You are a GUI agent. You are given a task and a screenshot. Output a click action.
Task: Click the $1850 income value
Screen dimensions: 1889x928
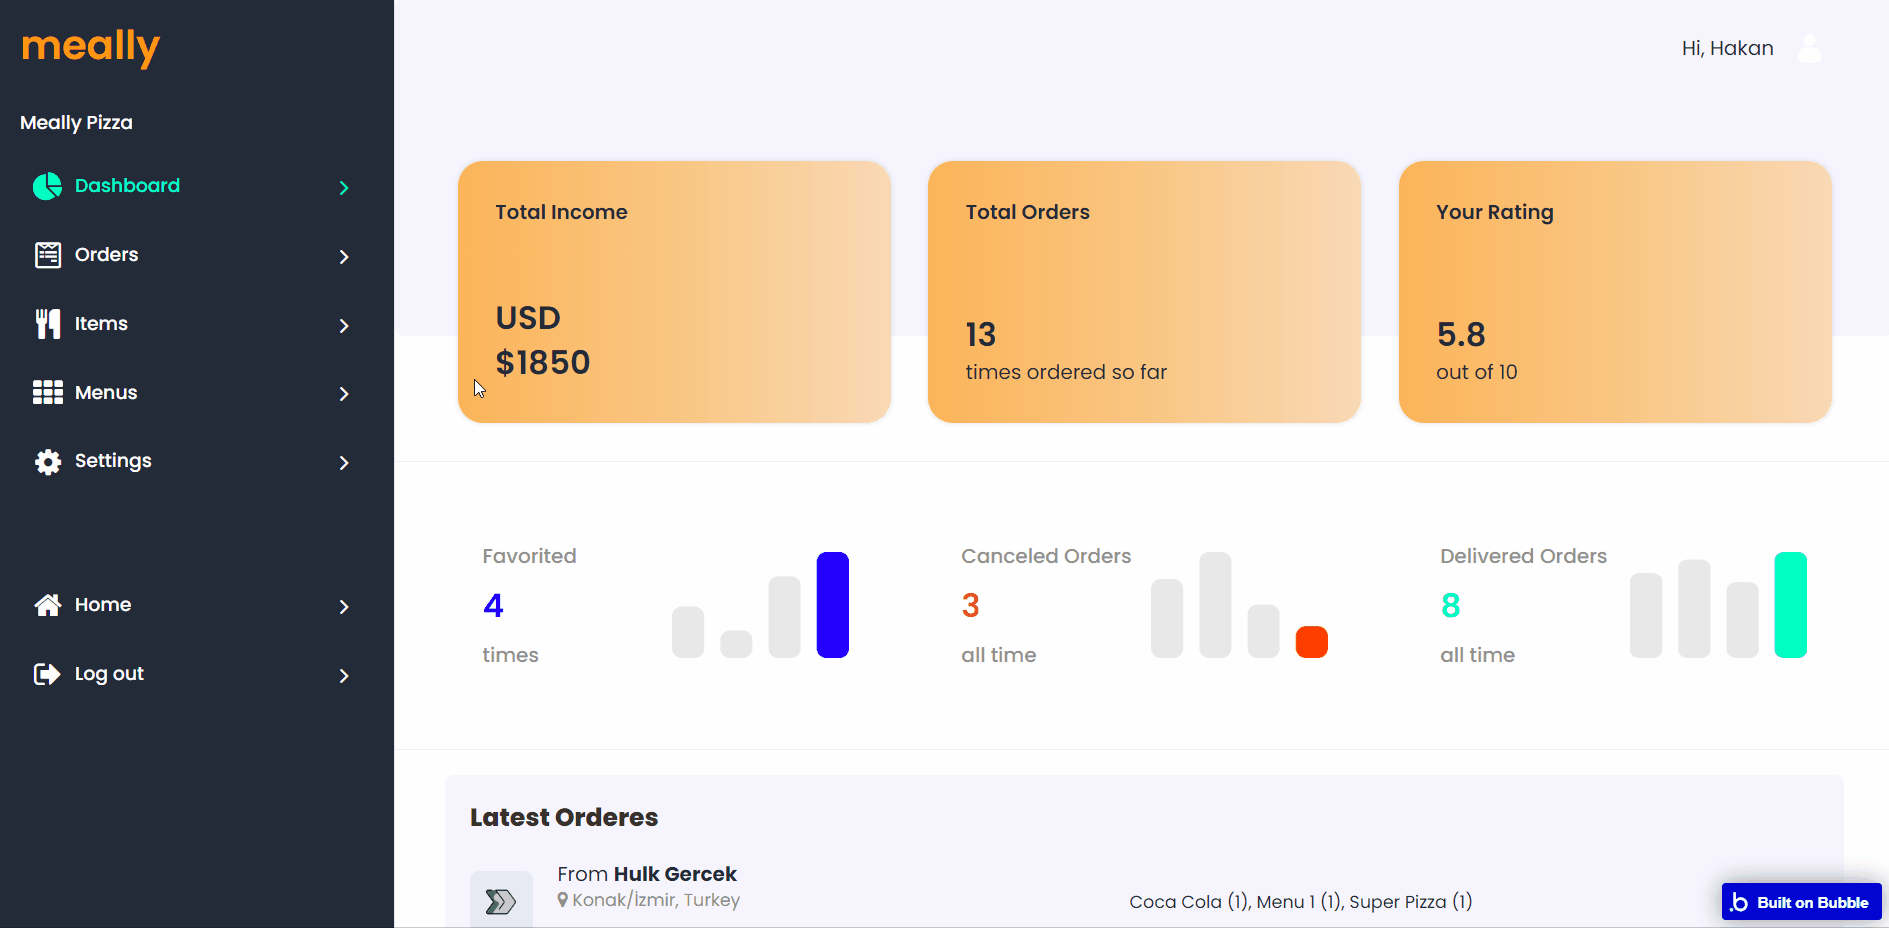[x=543, y=362]
